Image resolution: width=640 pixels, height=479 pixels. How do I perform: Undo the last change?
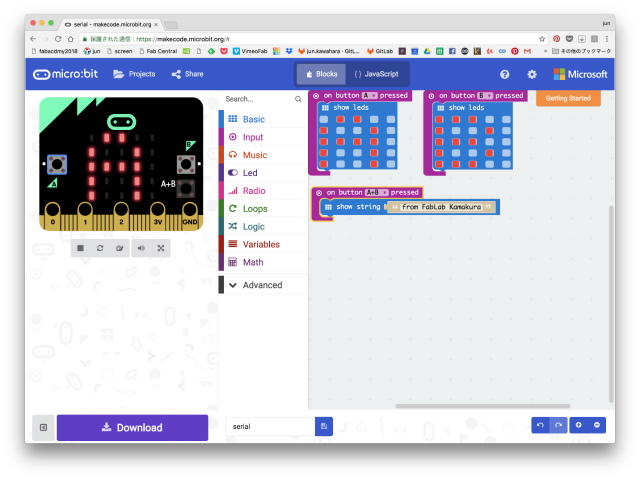(x=540, y=425)
